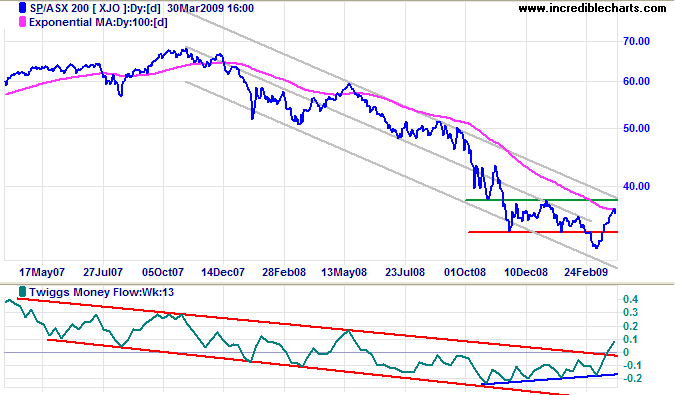Click the 30Mar2009 16:00 date stamp
The width and height of the screenshot is (675, 395).
coord(211,8)
